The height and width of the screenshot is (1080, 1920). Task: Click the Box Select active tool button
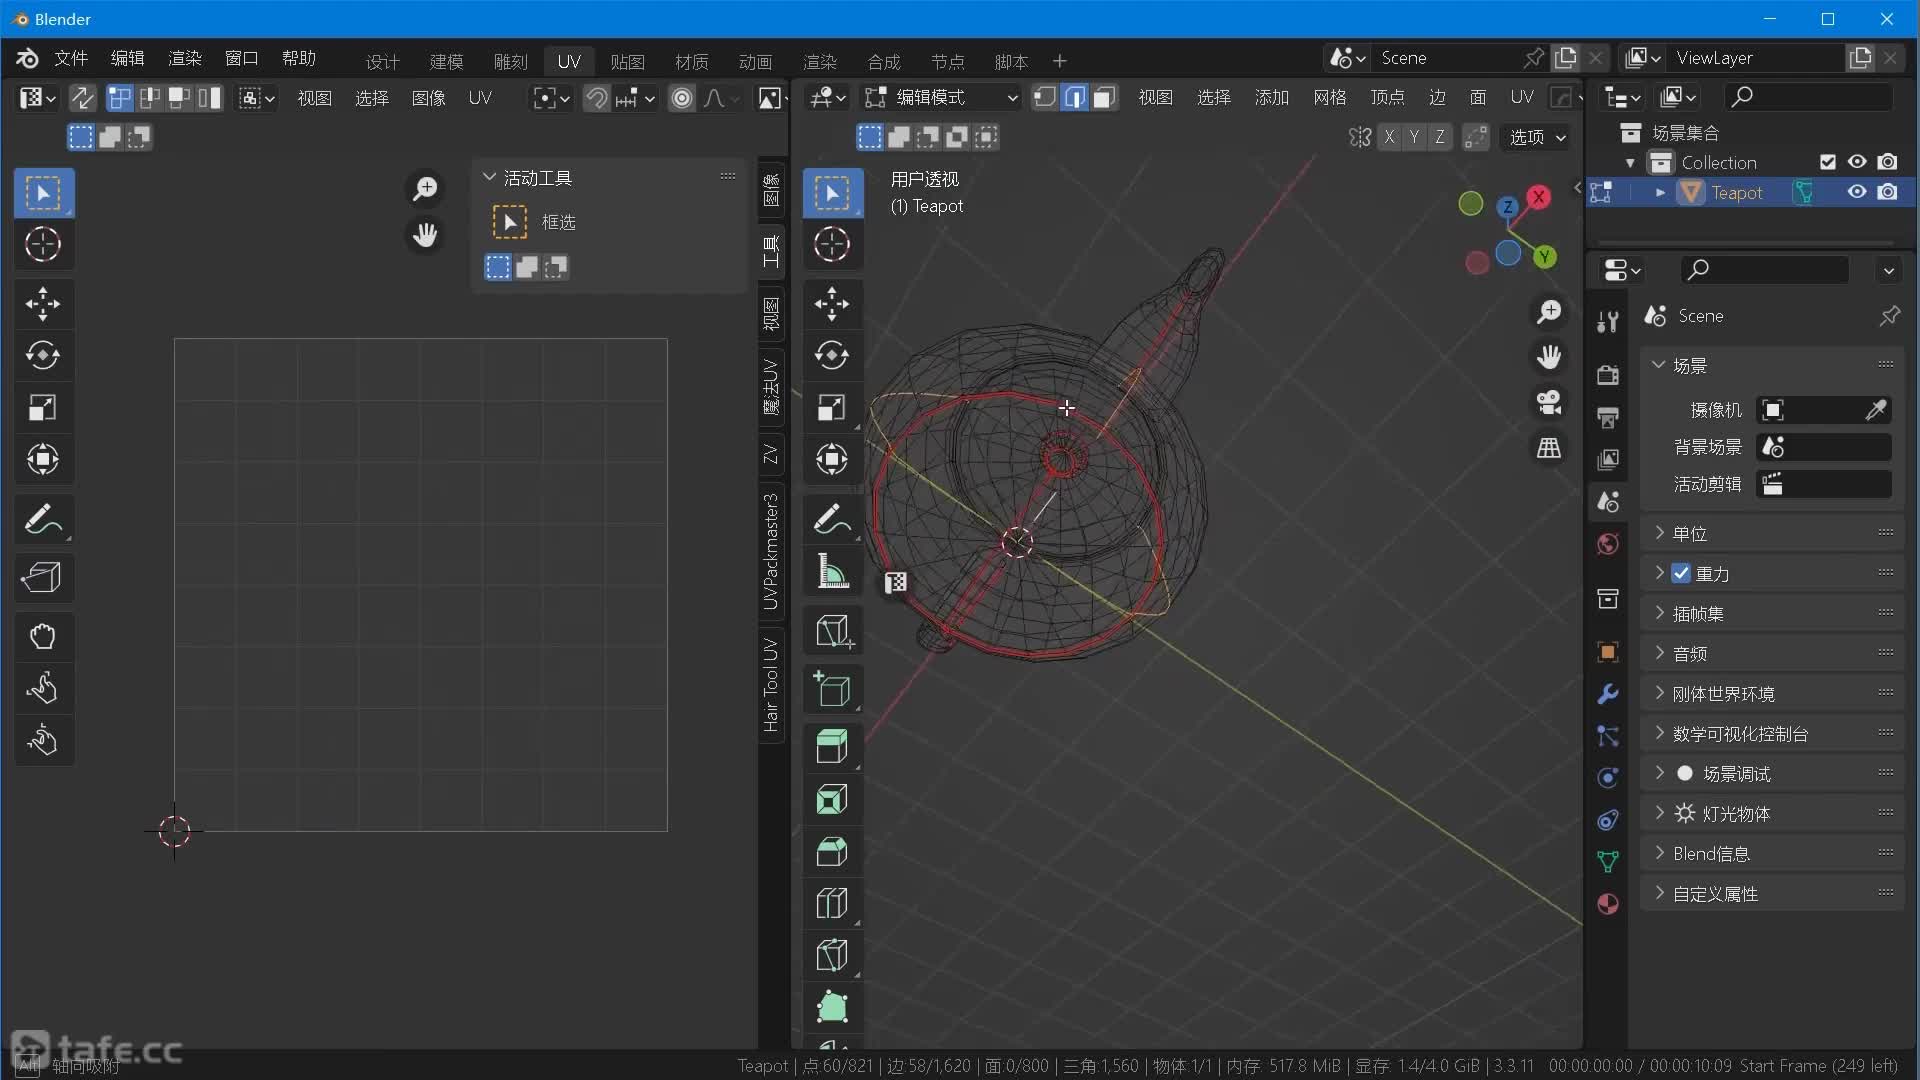point(510,222)
